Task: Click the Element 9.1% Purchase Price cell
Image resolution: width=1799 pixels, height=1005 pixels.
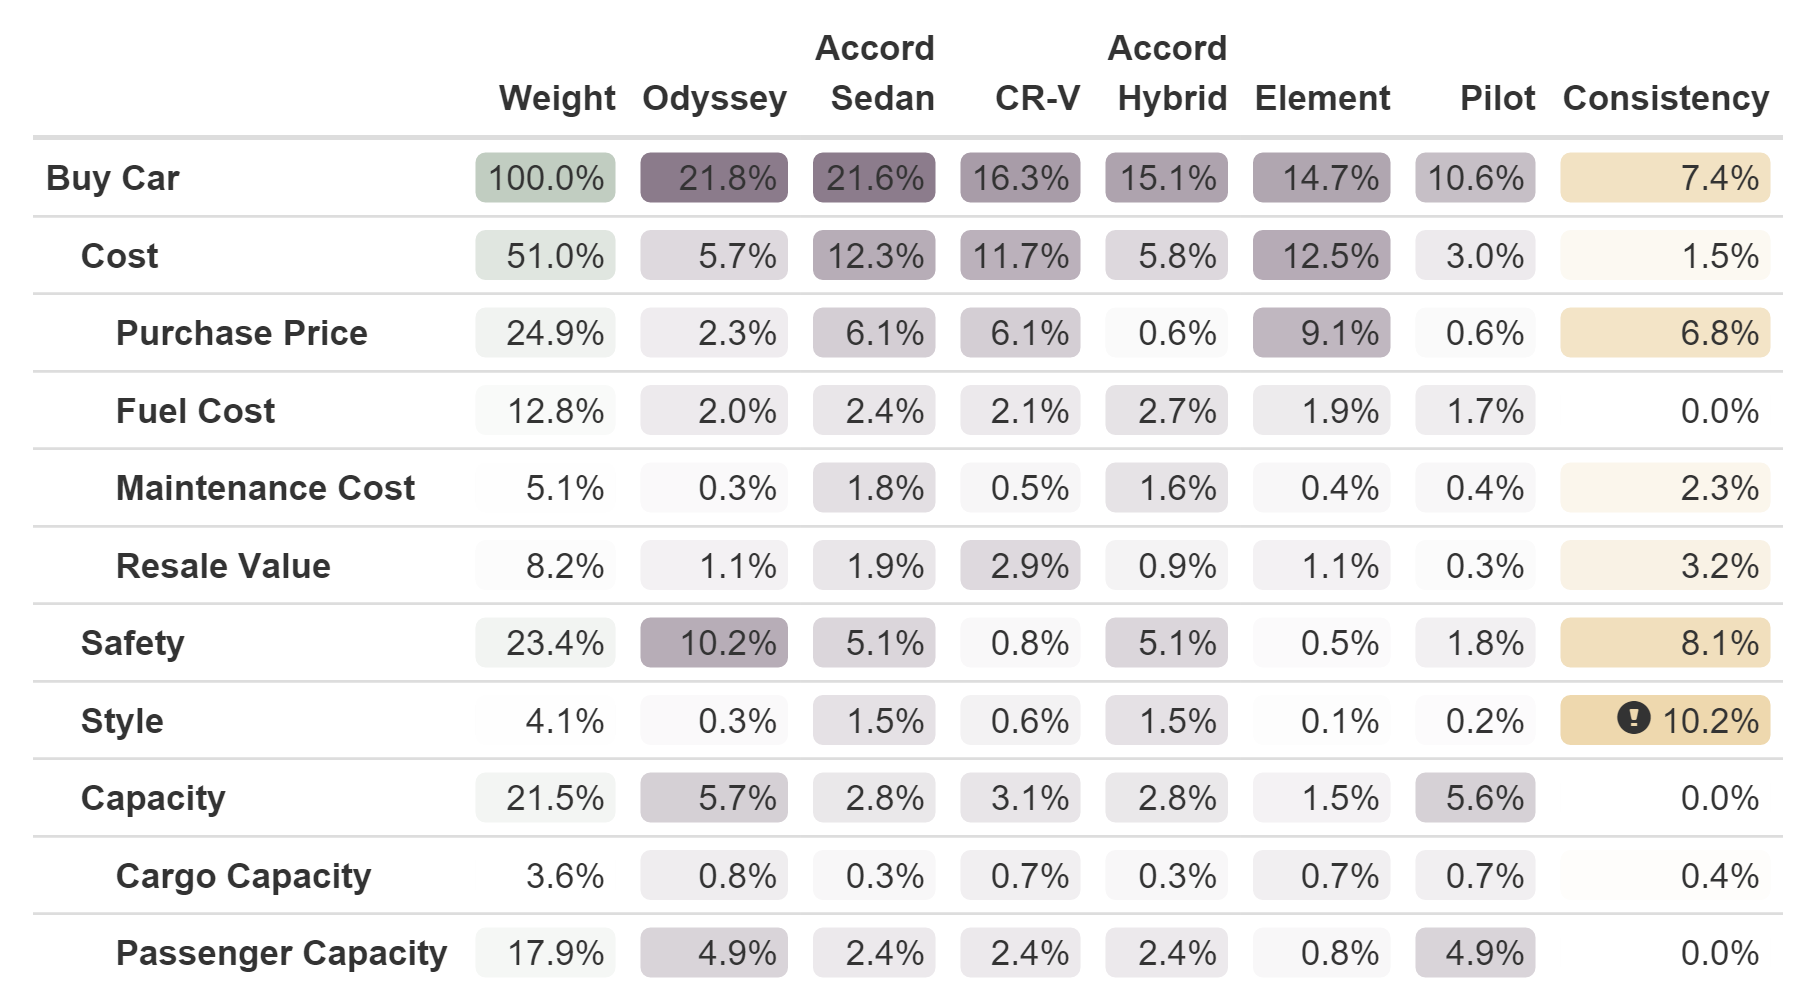Action: tap(1321, 333)
